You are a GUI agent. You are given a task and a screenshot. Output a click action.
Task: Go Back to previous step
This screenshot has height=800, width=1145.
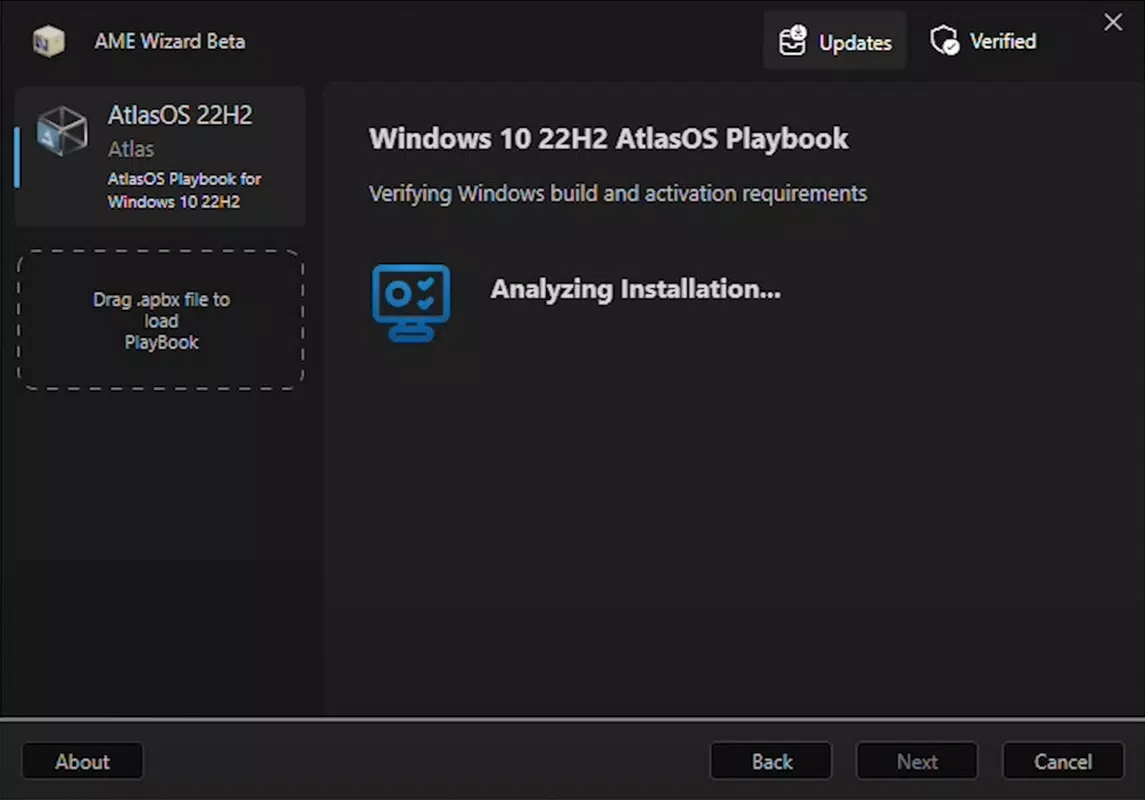pos(771,761)
